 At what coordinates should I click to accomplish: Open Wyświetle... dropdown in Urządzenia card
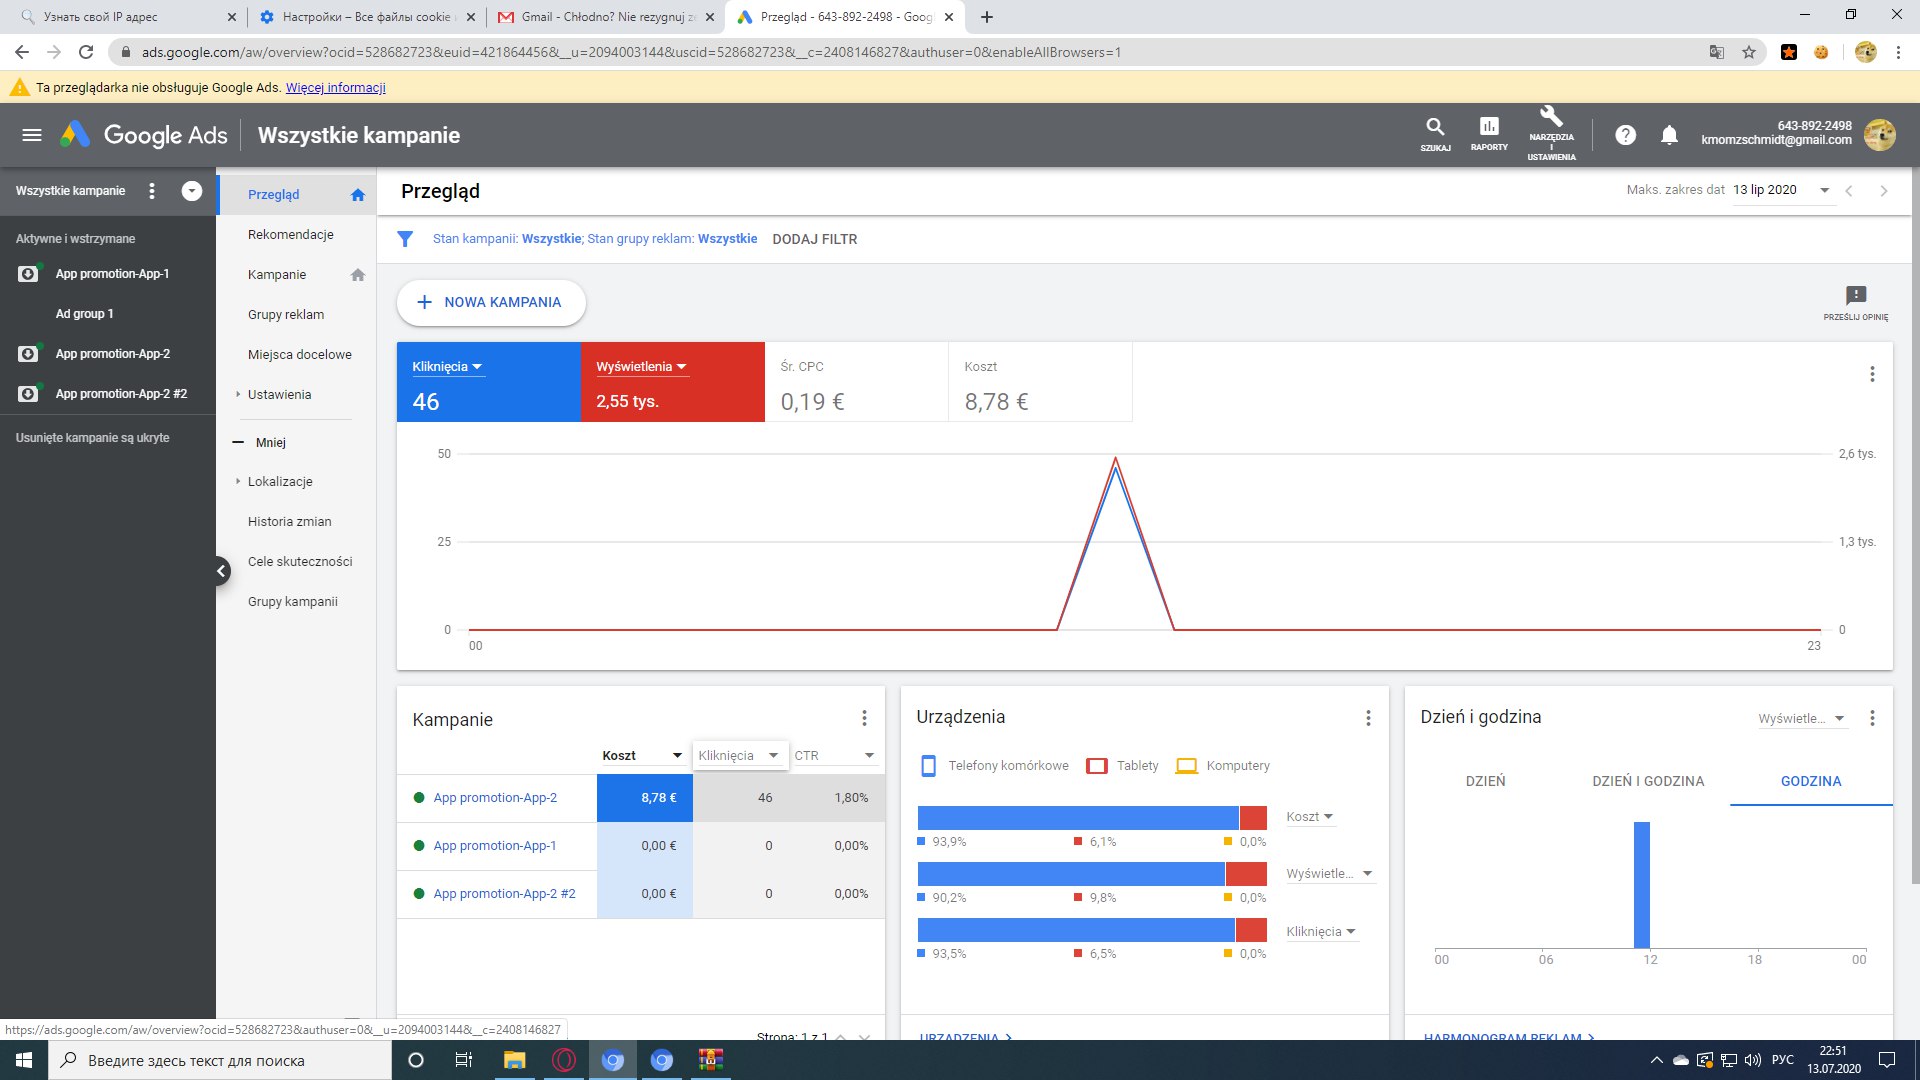(1330, 874)
